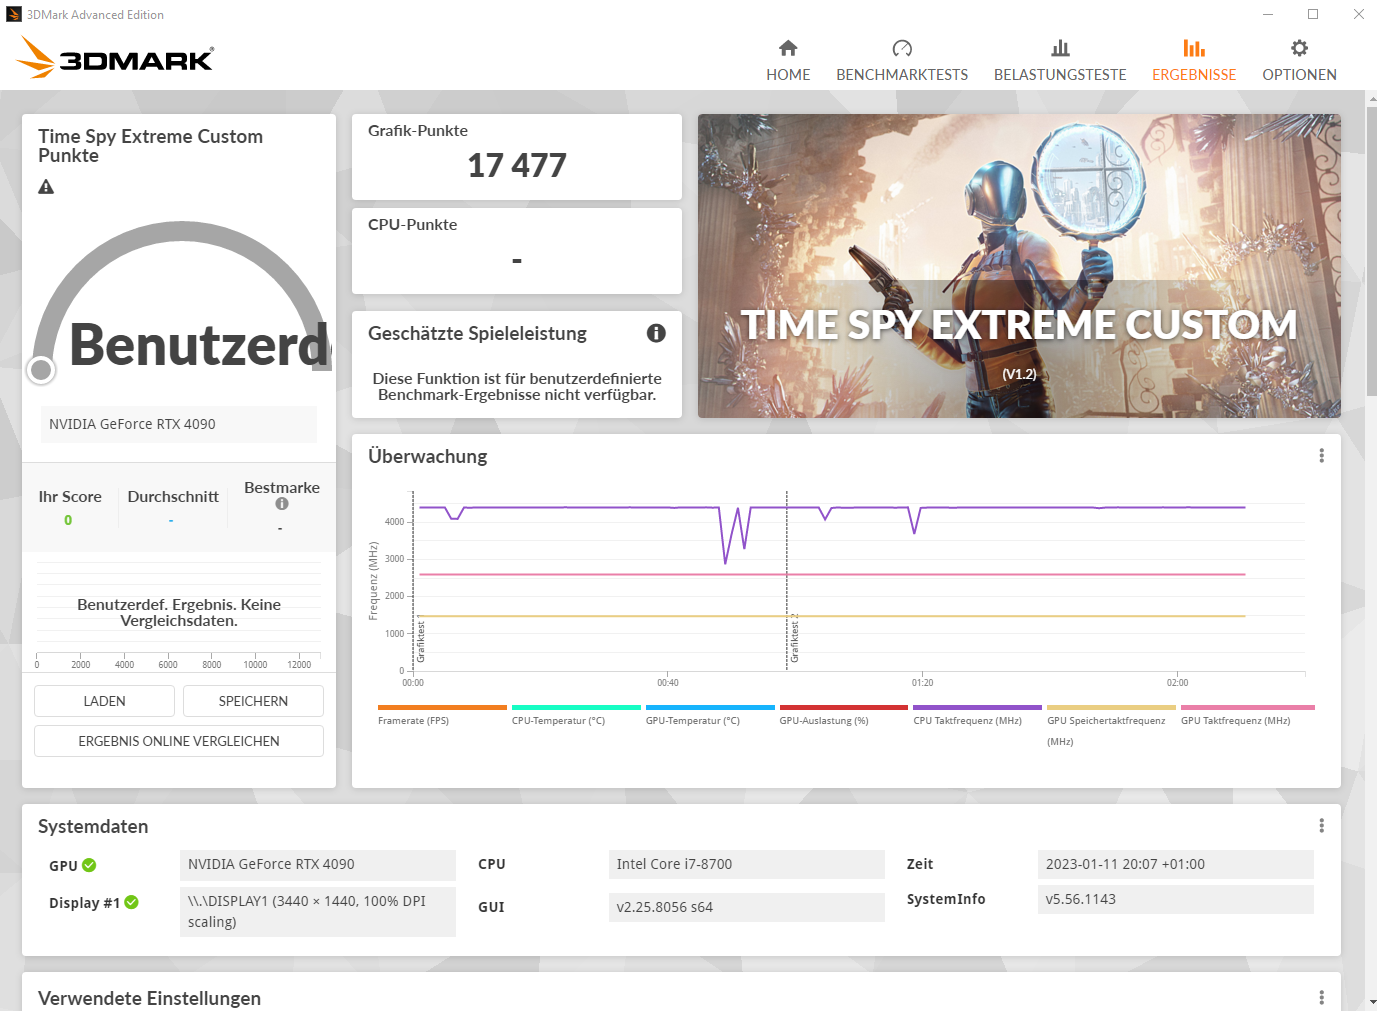Click the Verwendete Einstellungen heading

pos(149,998)
